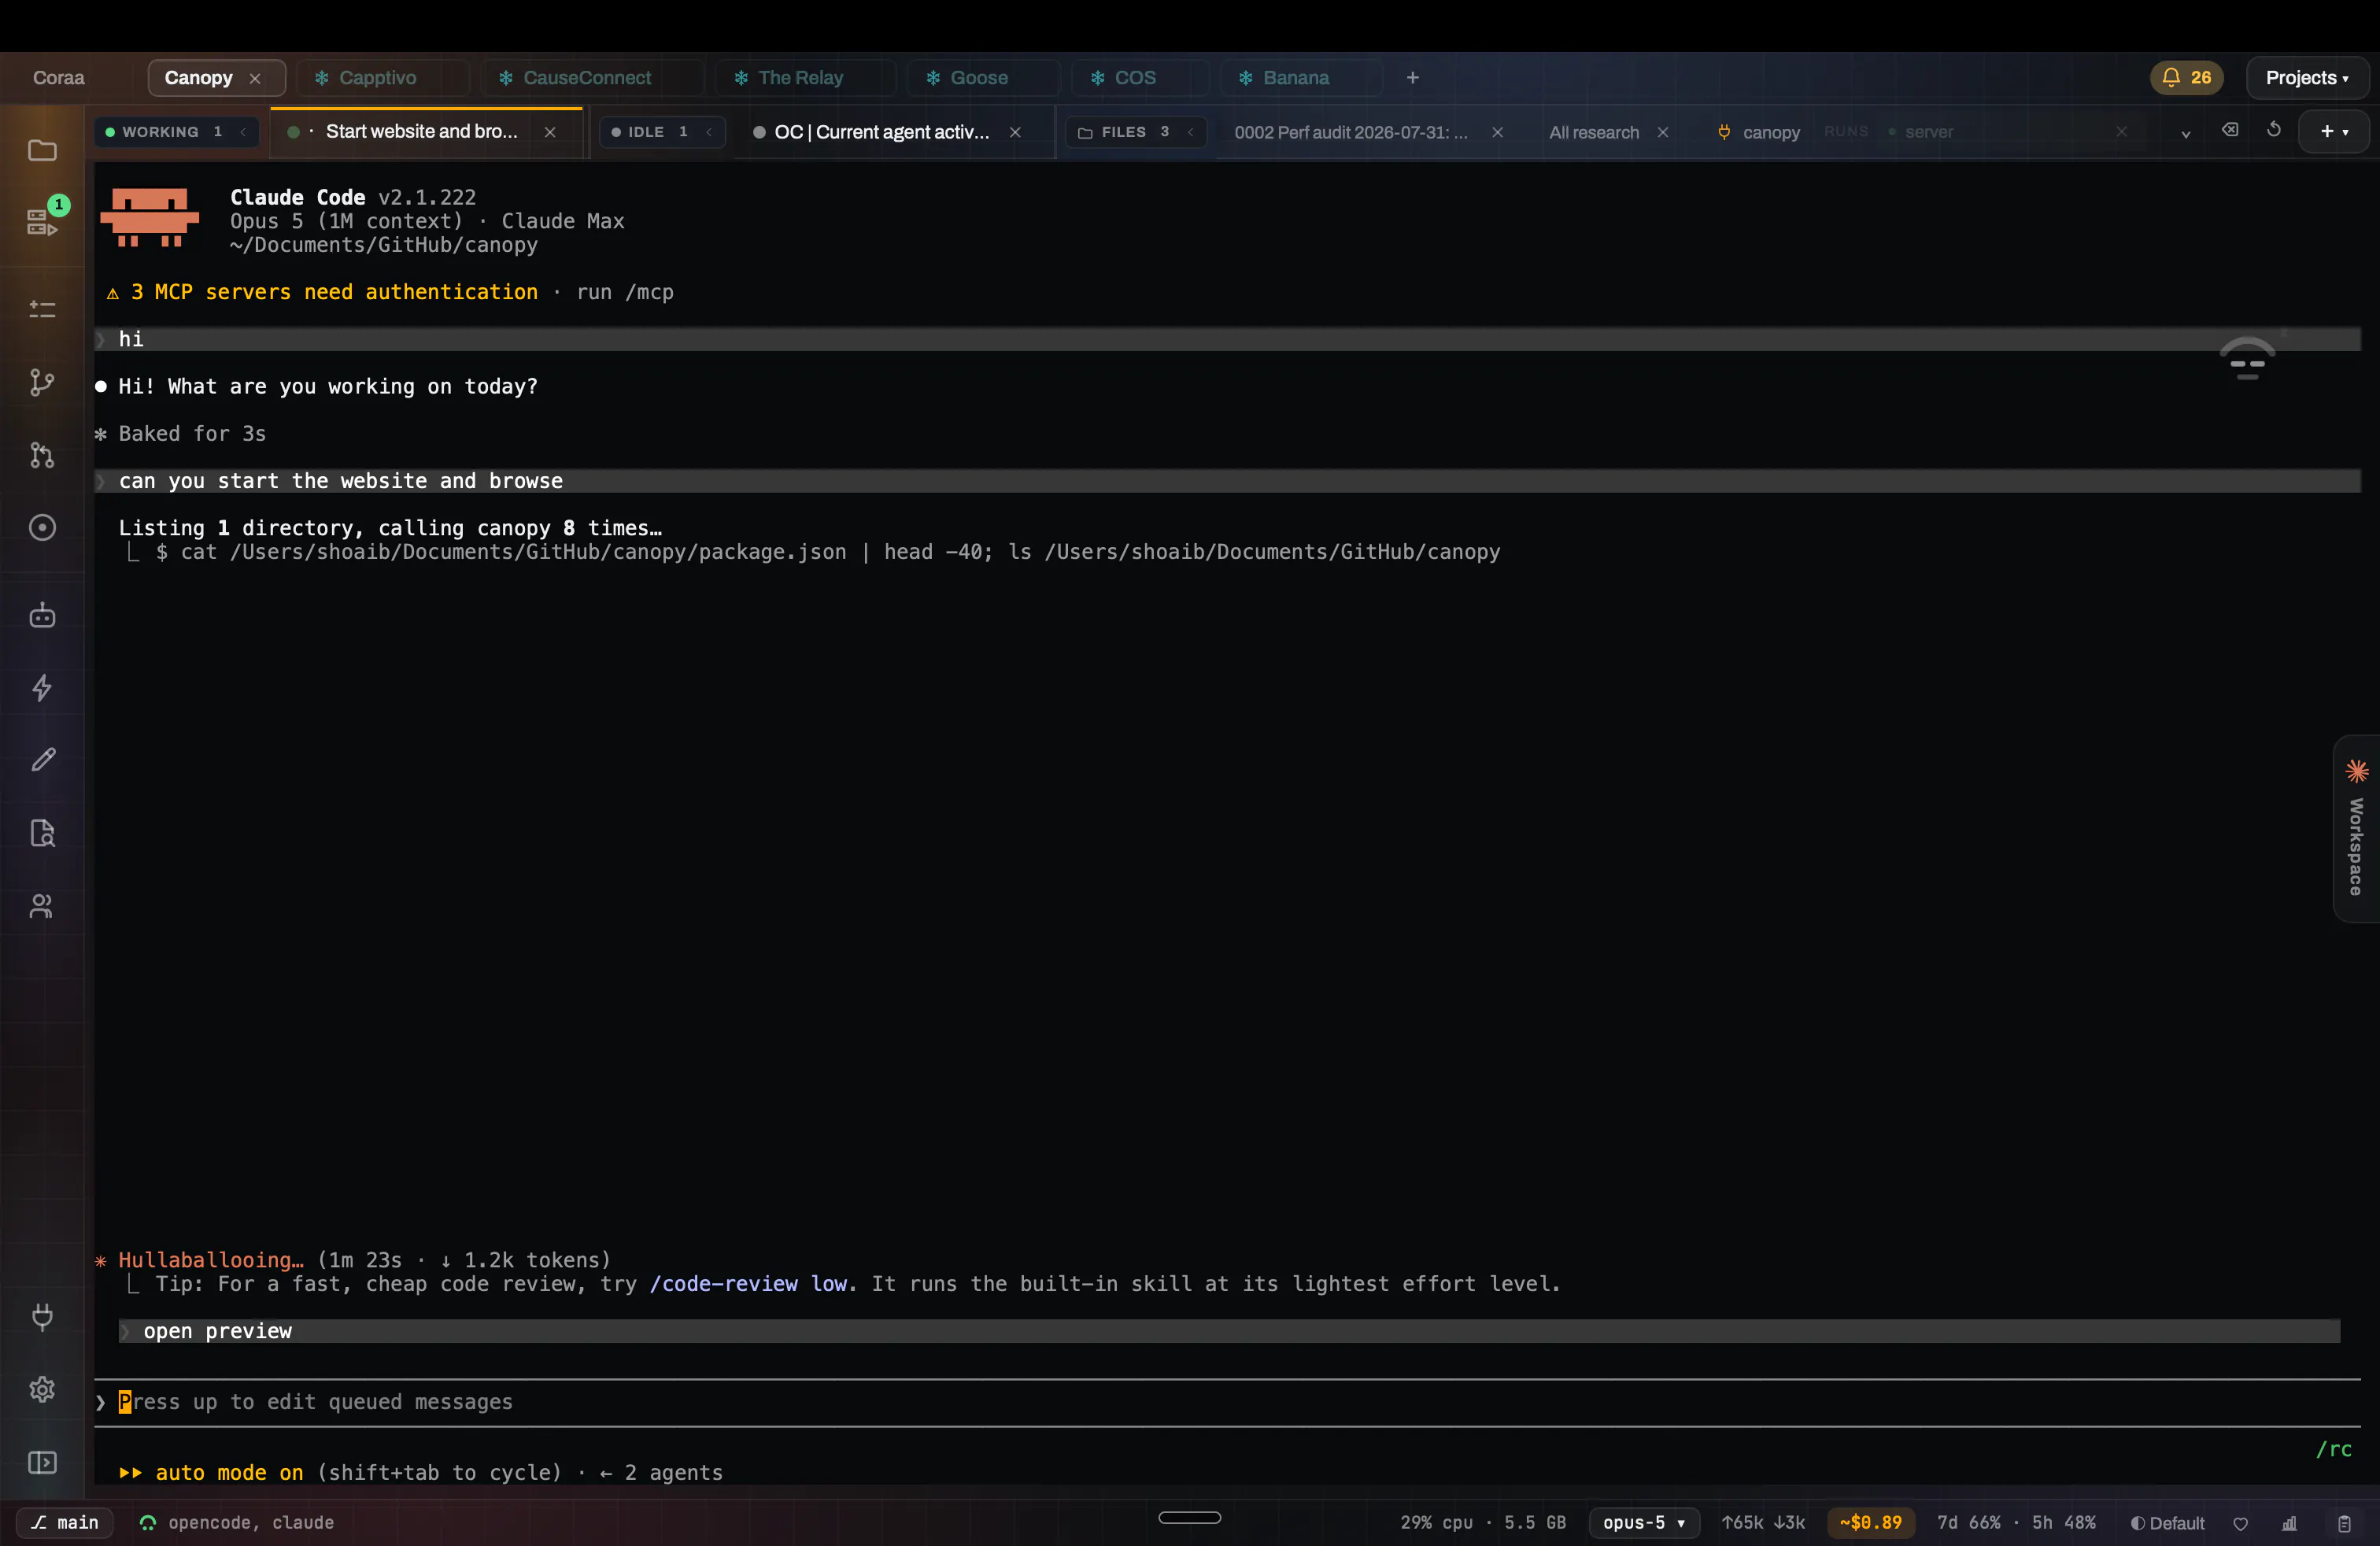This screenshot has height=1546, width=2380.
Task: Open the git branch icon in the sidebar
Action: tap(42, 382)
